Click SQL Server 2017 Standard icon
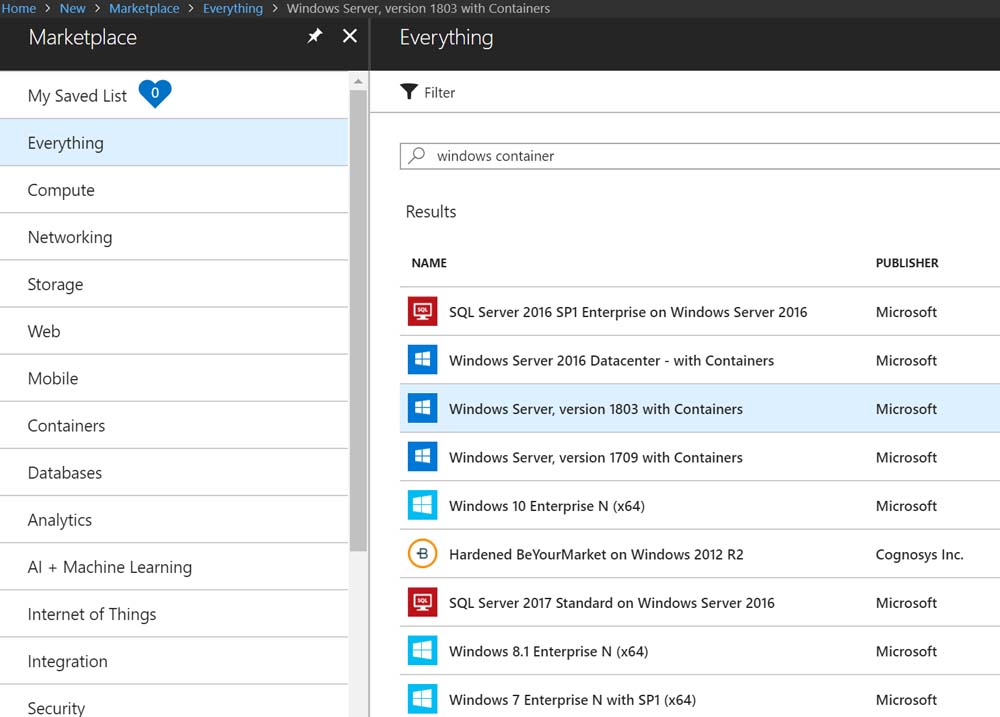Viewport: 1000px width, 717px height. tap(423, 603)
